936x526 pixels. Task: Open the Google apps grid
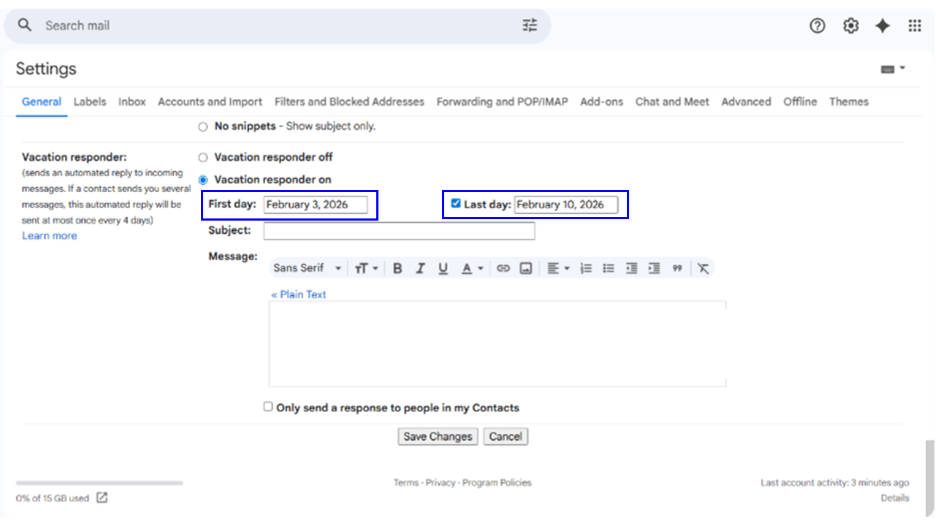pyautogui.click(x=914, y=26)
